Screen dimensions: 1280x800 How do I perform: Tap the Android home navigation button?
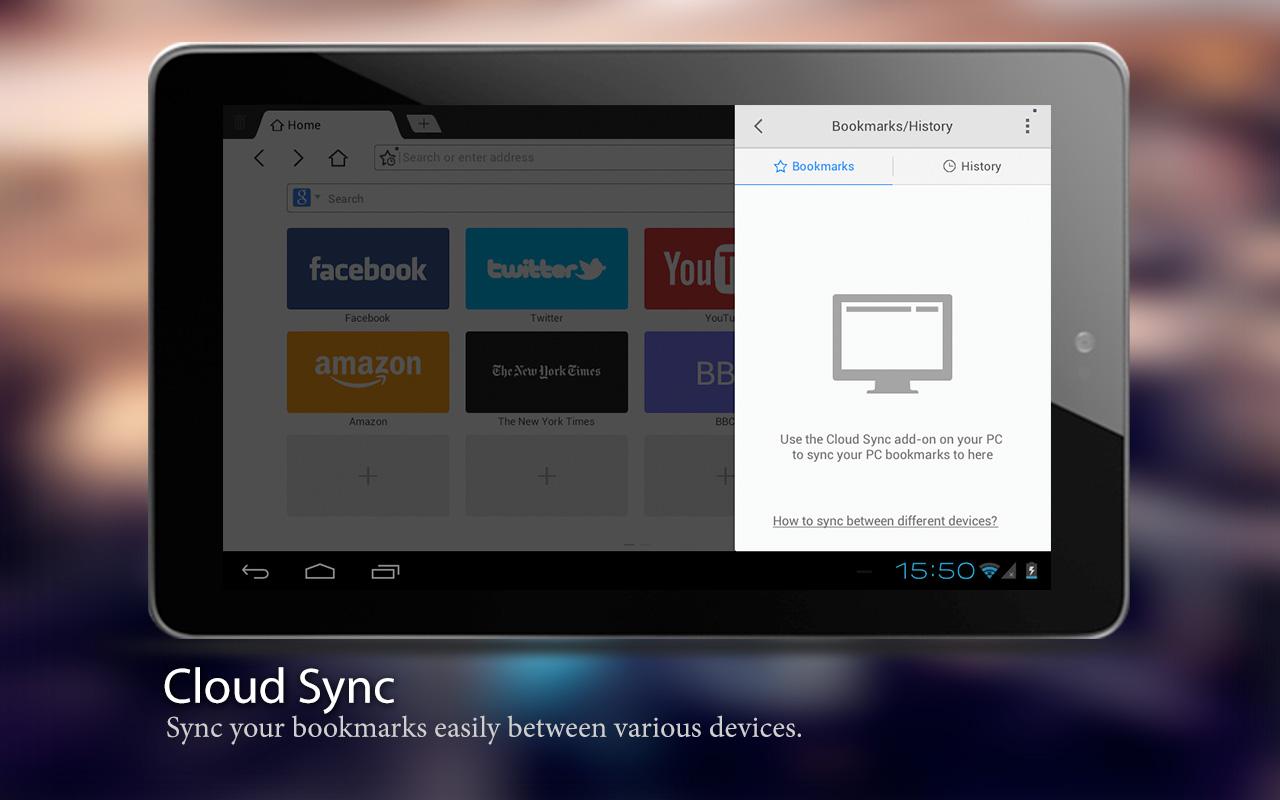pyautogui.click(x=320, y=572)
